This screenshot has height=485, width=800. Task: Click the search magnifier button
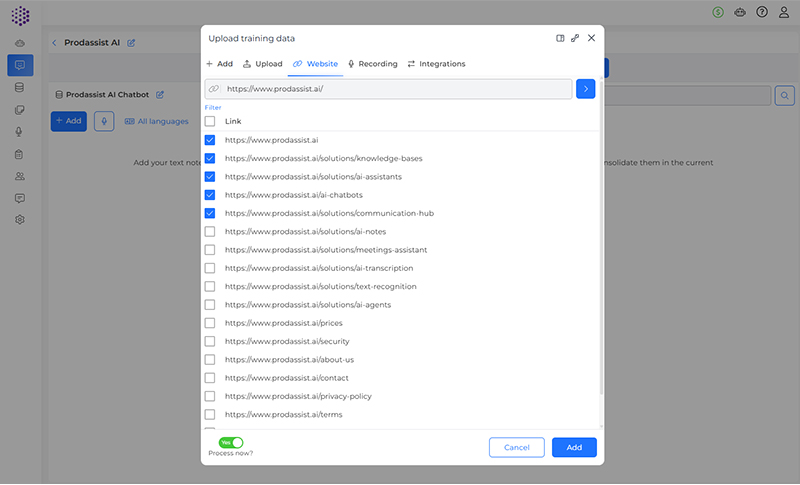click(x=785, y=95)
